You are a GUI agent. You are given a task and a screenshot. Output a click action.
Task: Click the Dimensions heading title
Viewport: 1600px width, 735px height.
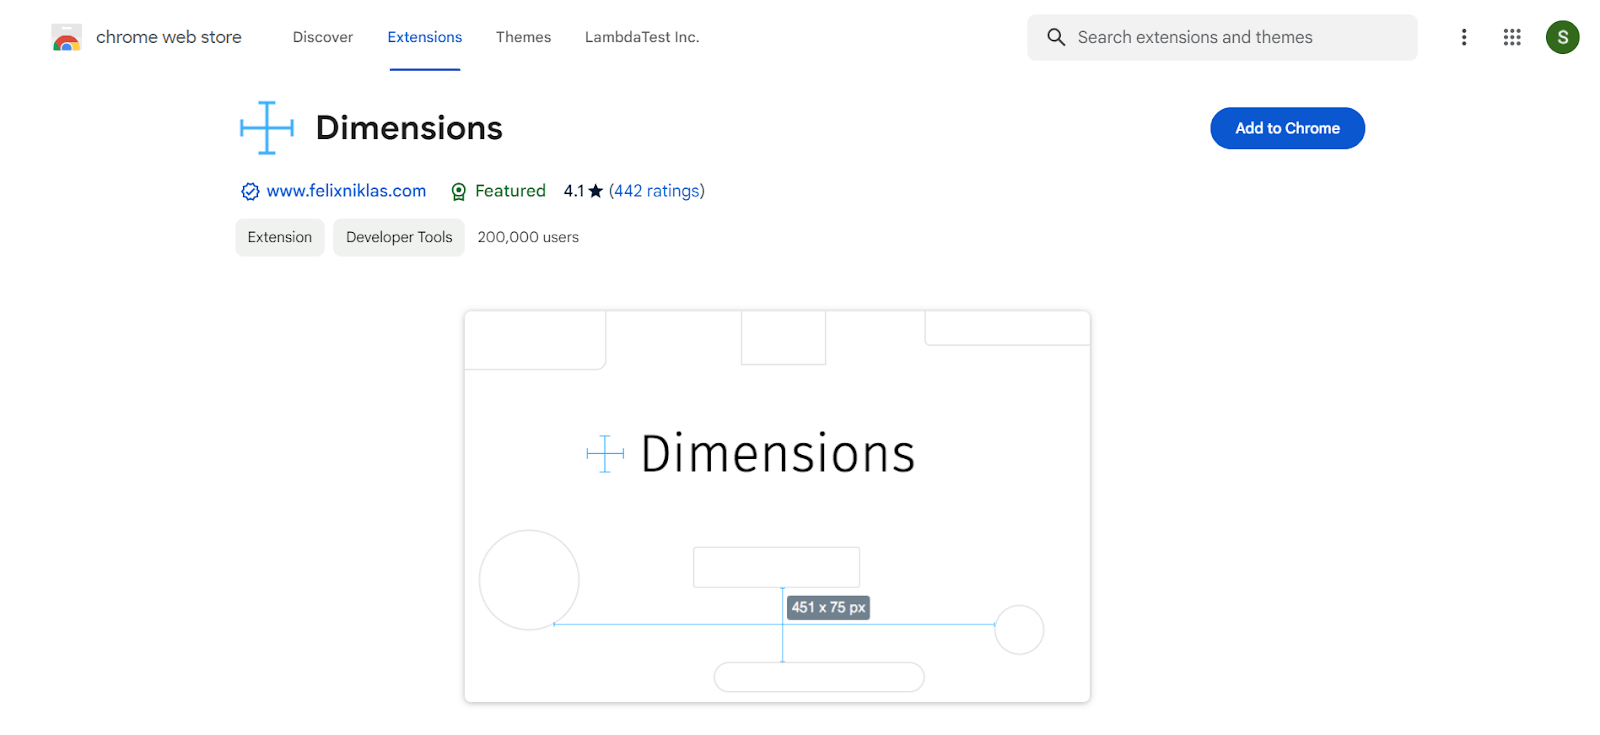(409, 128)
